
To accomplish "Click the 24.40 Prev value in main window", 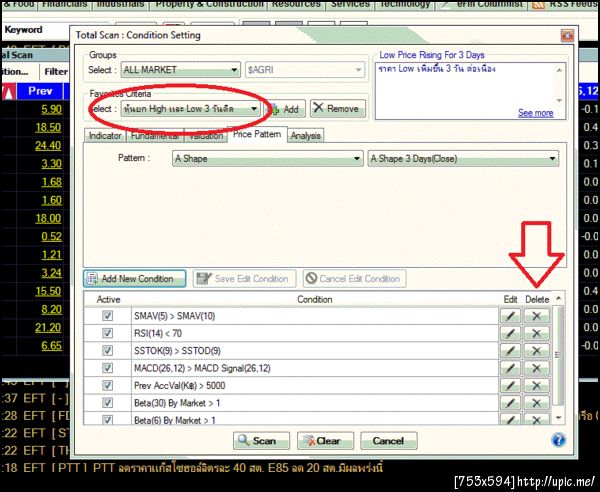I will (48, 145).
